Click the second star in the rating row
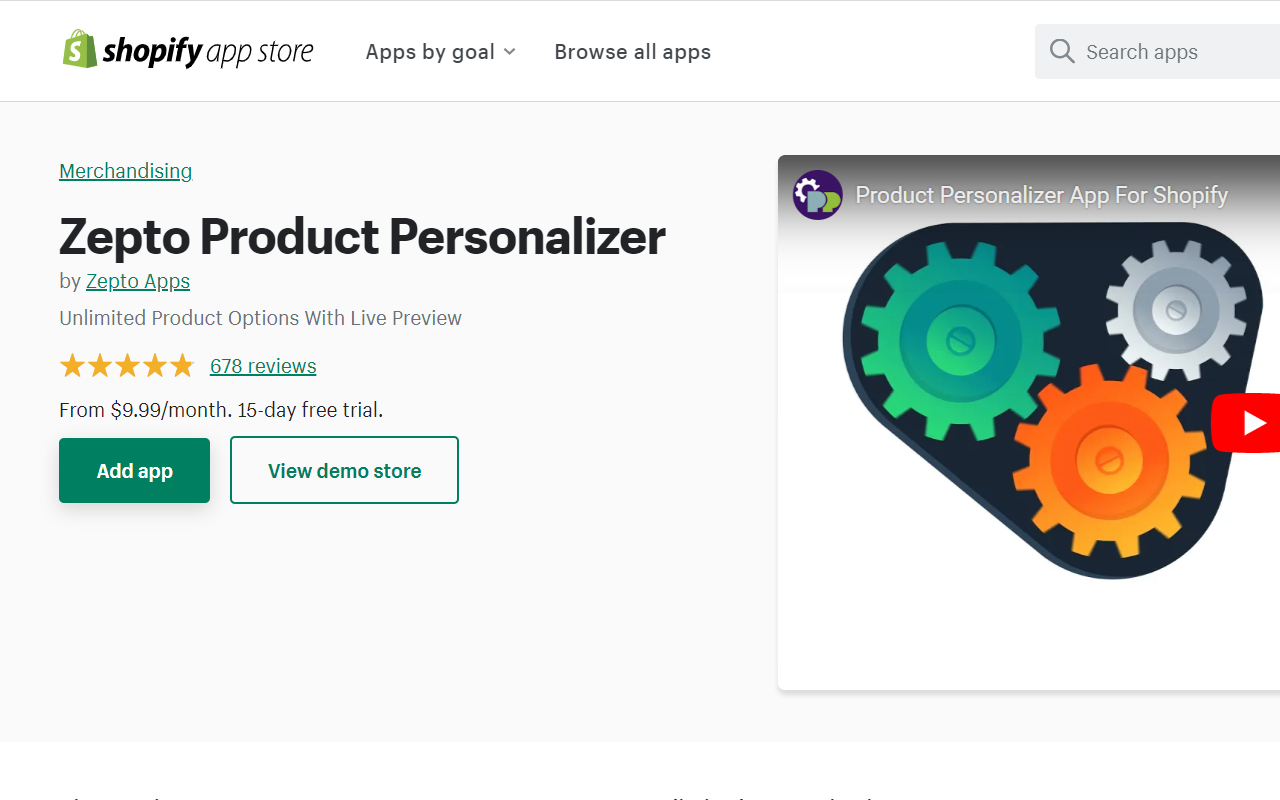The height and width of the screenshot is (800, 1280). (99, 365)
